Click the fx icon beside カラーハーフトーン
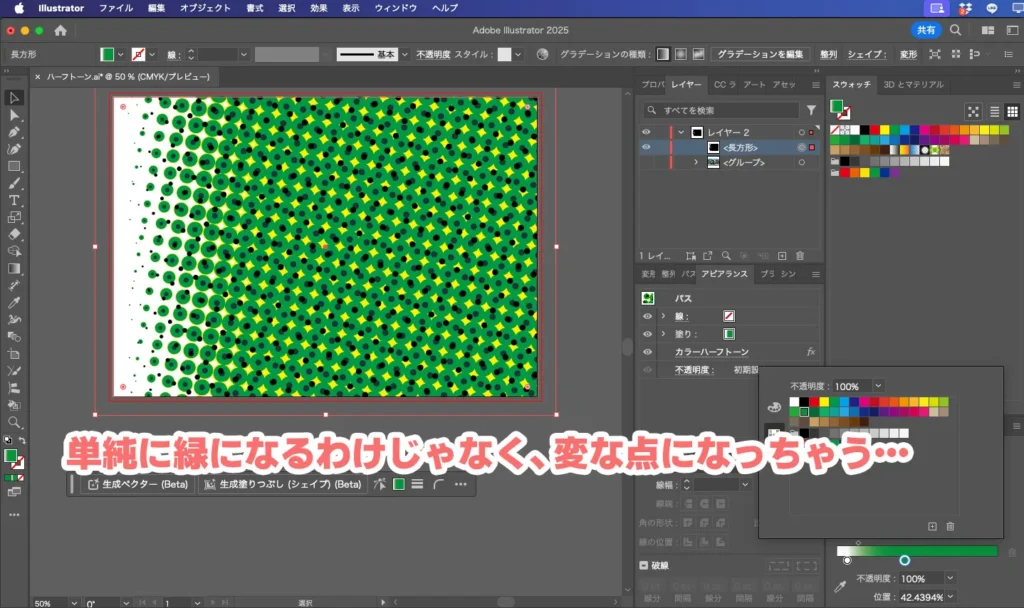Image resolution: width=1024 pixels, height=608 pixels. pyautogui.click(x=812, y=352)
